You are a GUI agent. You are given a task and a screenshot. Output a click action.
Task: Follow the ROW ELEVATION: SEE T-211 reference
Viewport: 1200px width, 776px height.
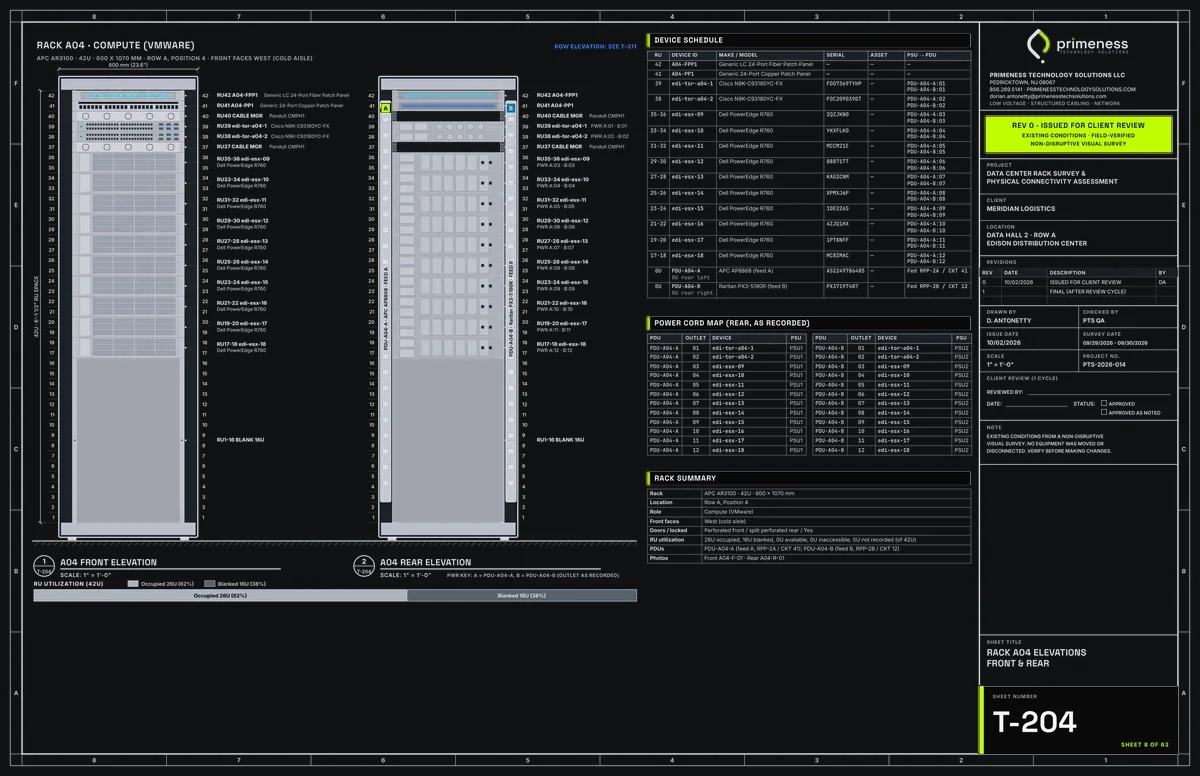(595, 46)
